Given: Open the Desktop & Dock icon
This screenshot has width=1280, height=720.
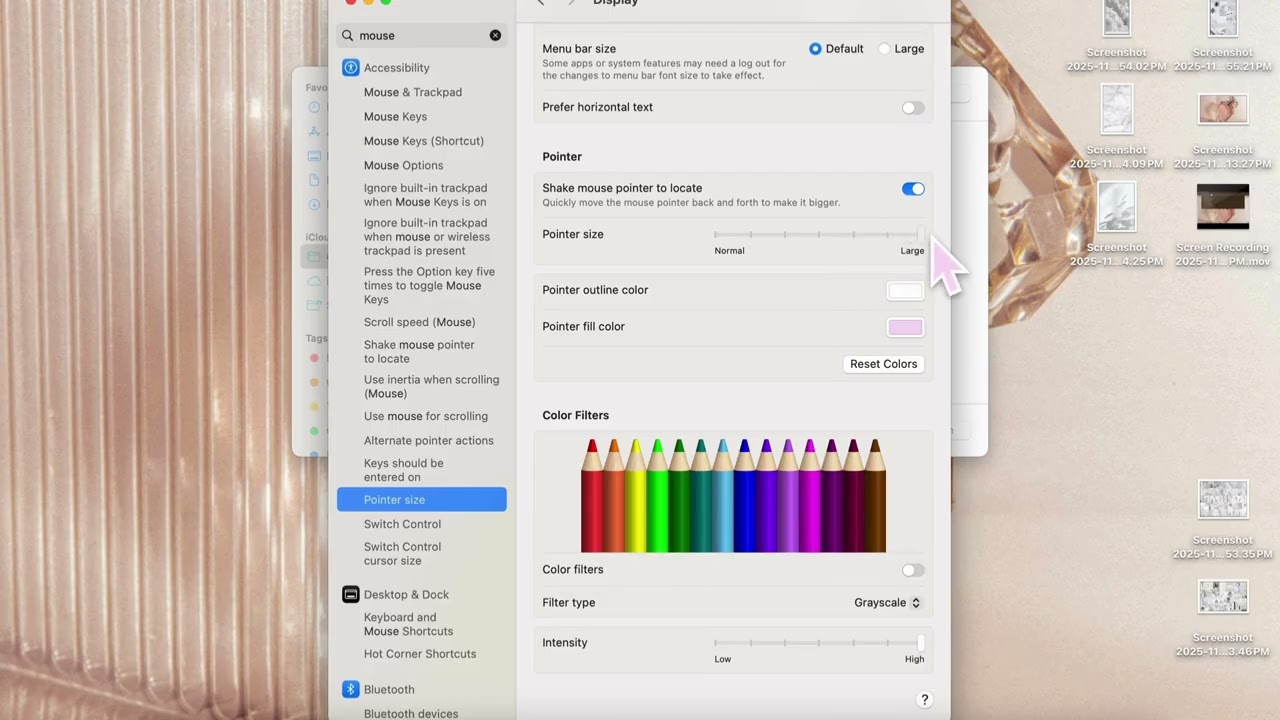Looking at the screenshot, I should tap(350, 594).
